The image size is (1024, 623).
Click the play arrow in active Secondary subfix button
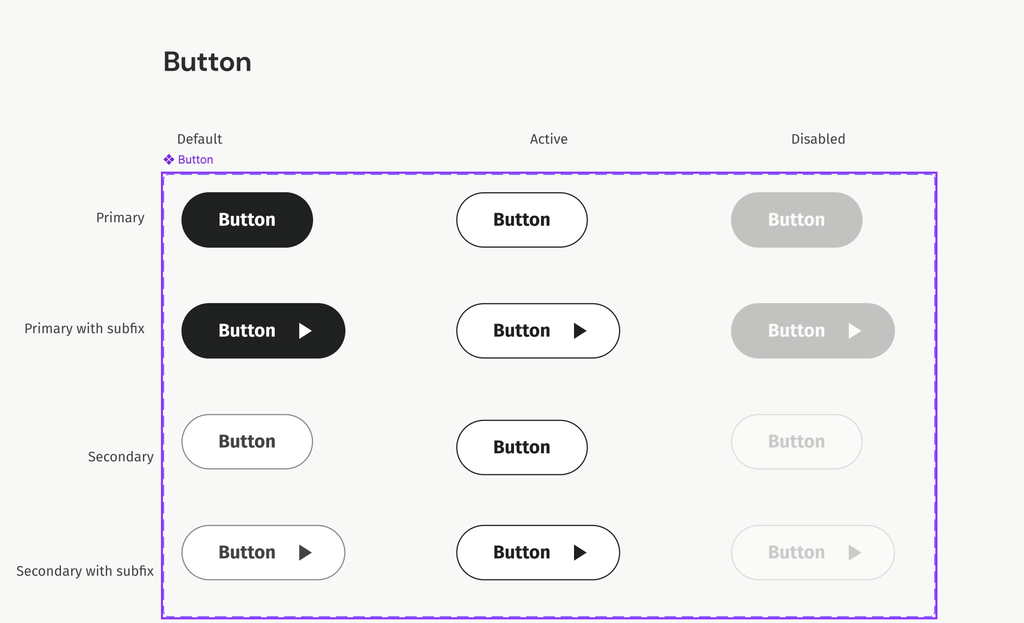click(x=580, y=553)
